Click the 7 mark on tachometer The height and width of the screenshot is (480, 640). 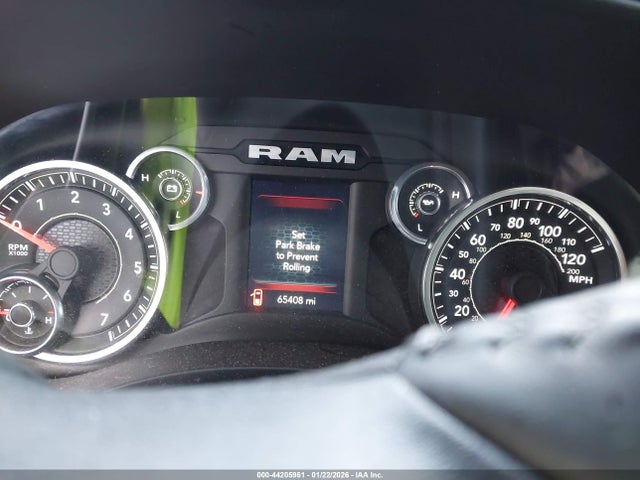point(104,319)
